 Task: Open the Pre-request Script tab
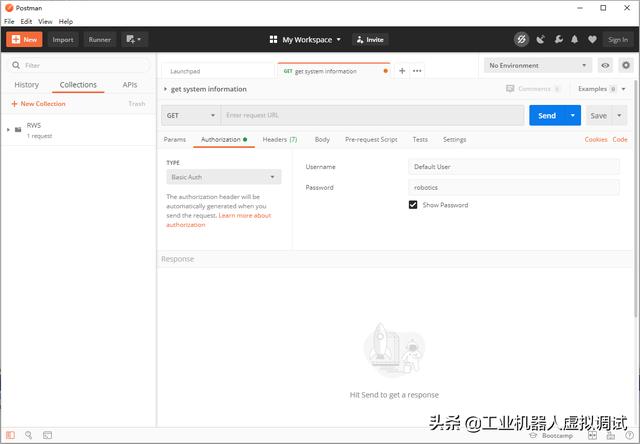[x=371, y=140]
